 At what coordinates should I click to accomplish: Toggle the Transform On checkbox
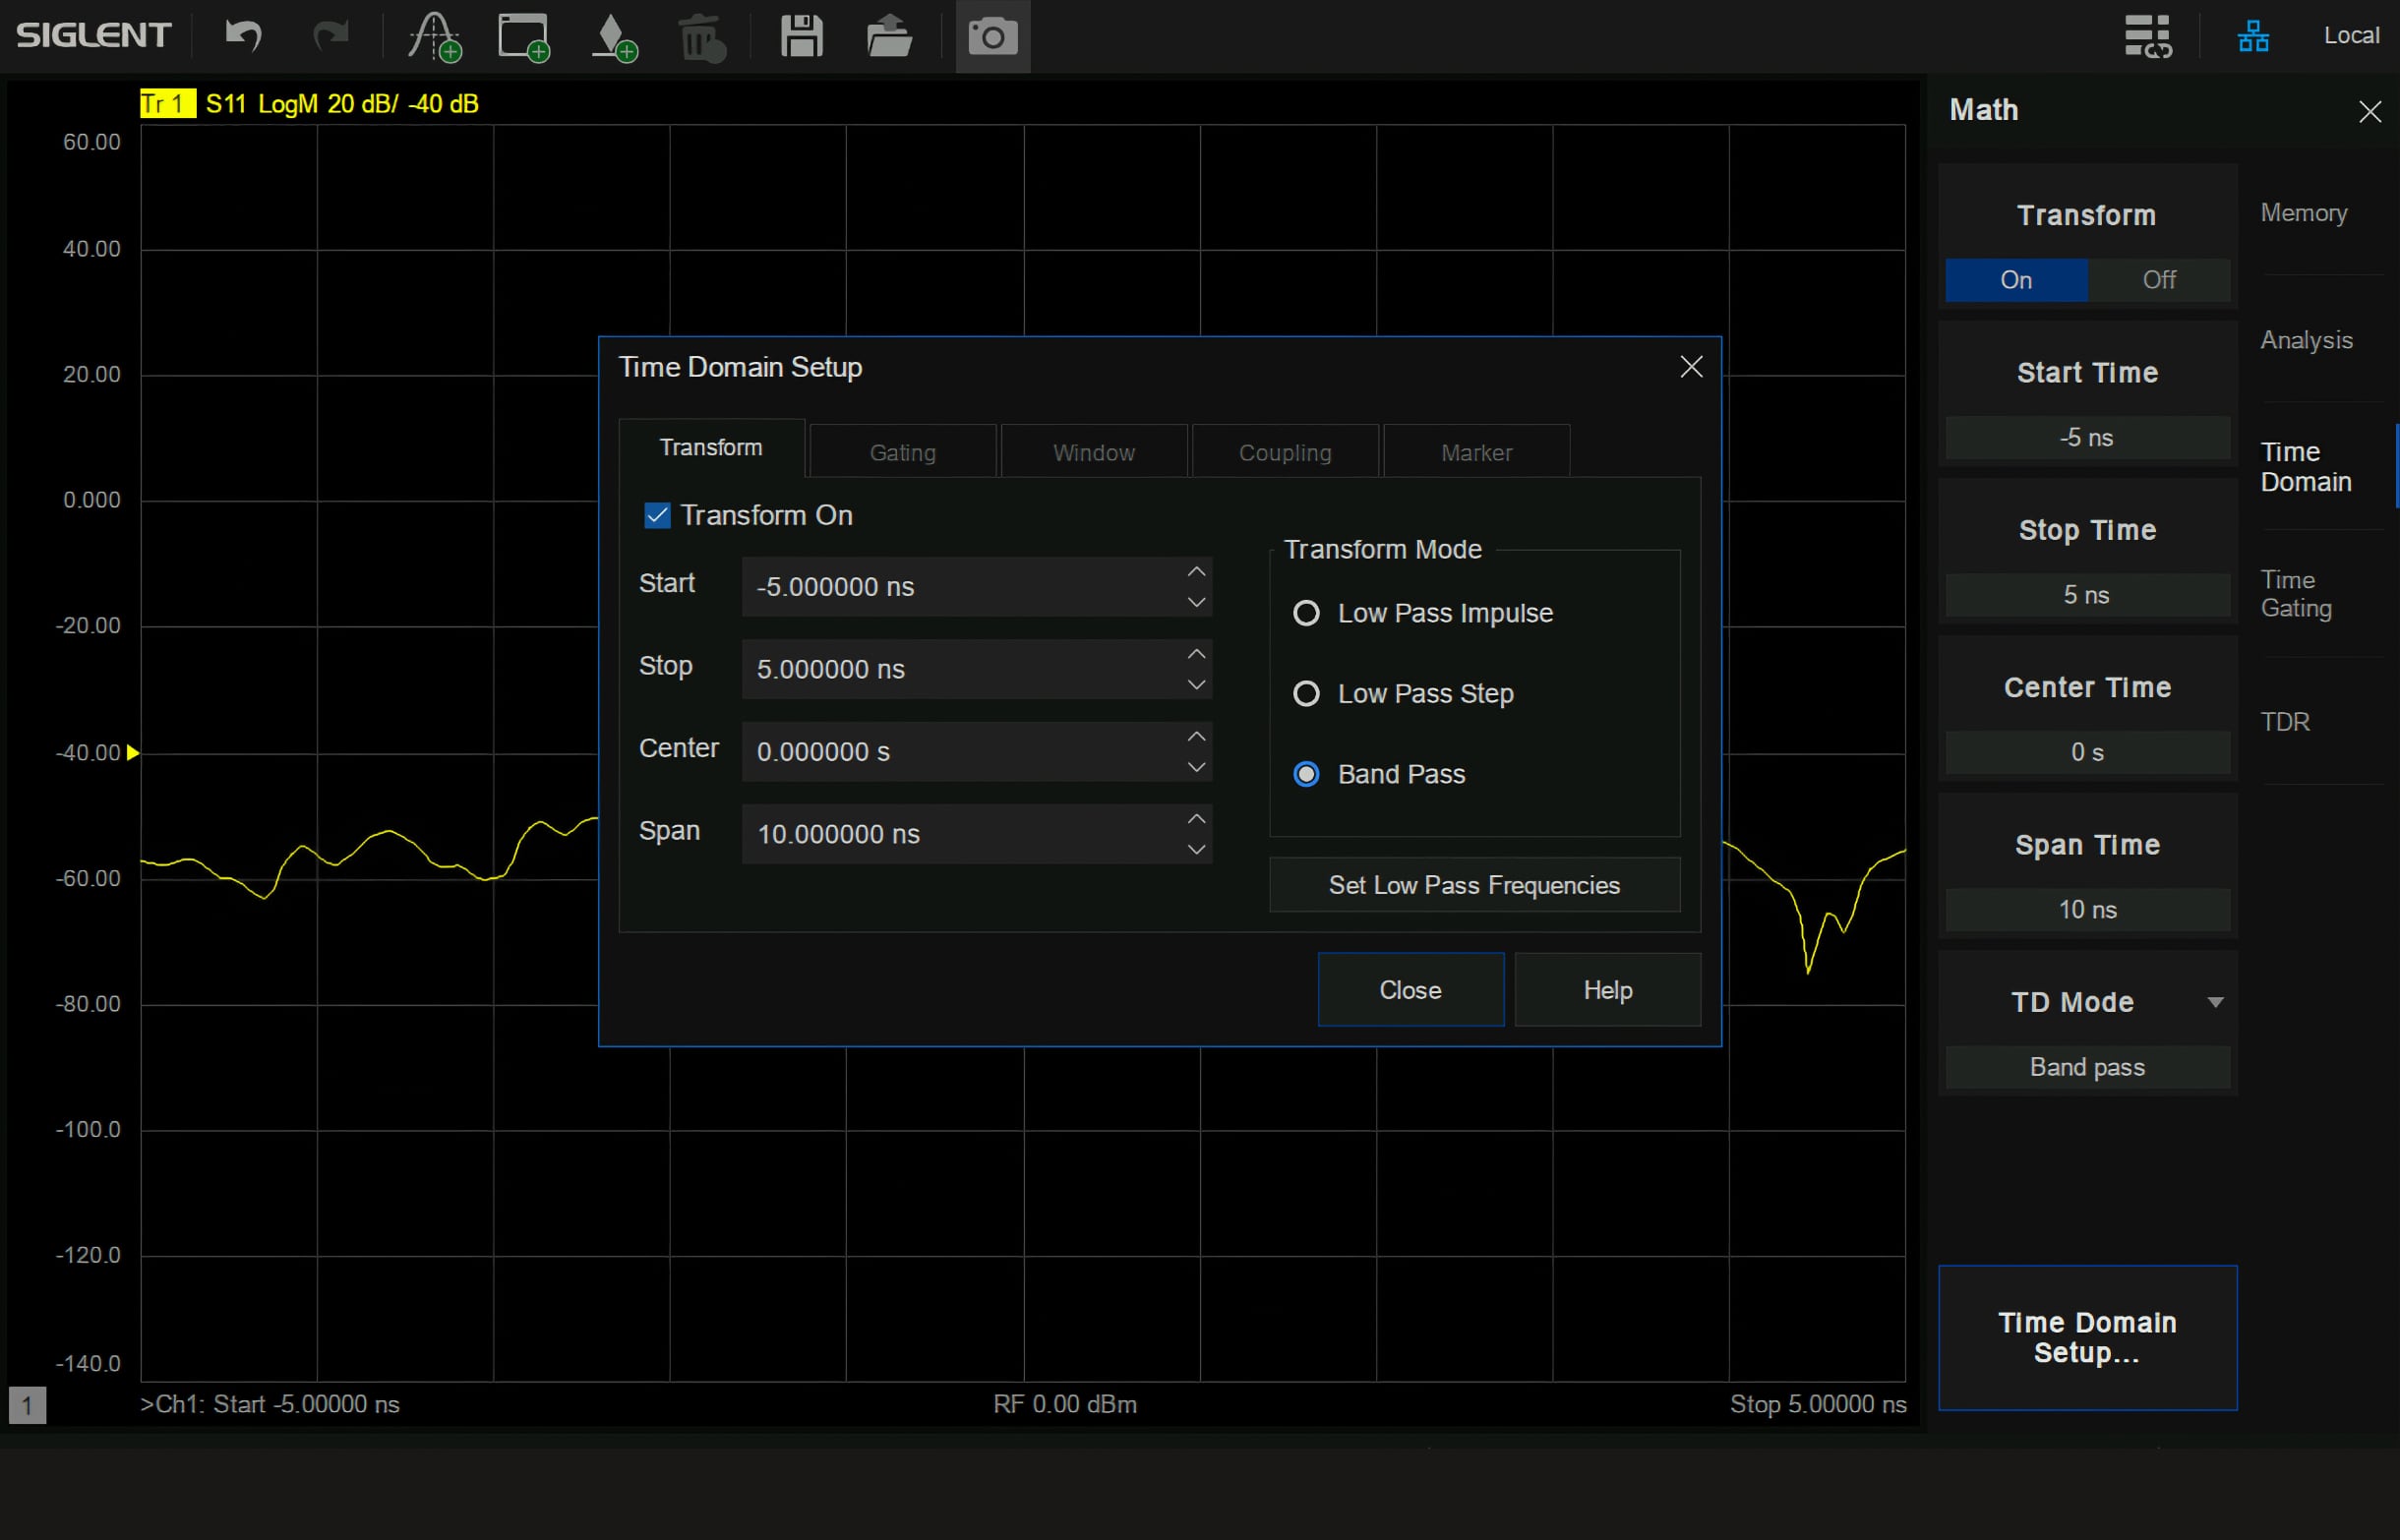point(657,515)
